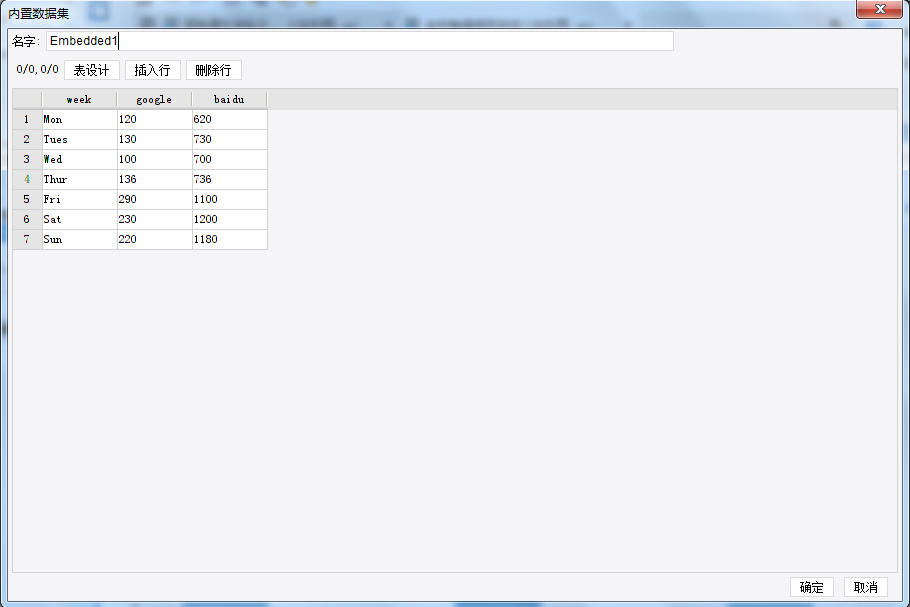Click baidu value 736 cell
Viewport: 910px width, 607px height.
tap(230, 179)
